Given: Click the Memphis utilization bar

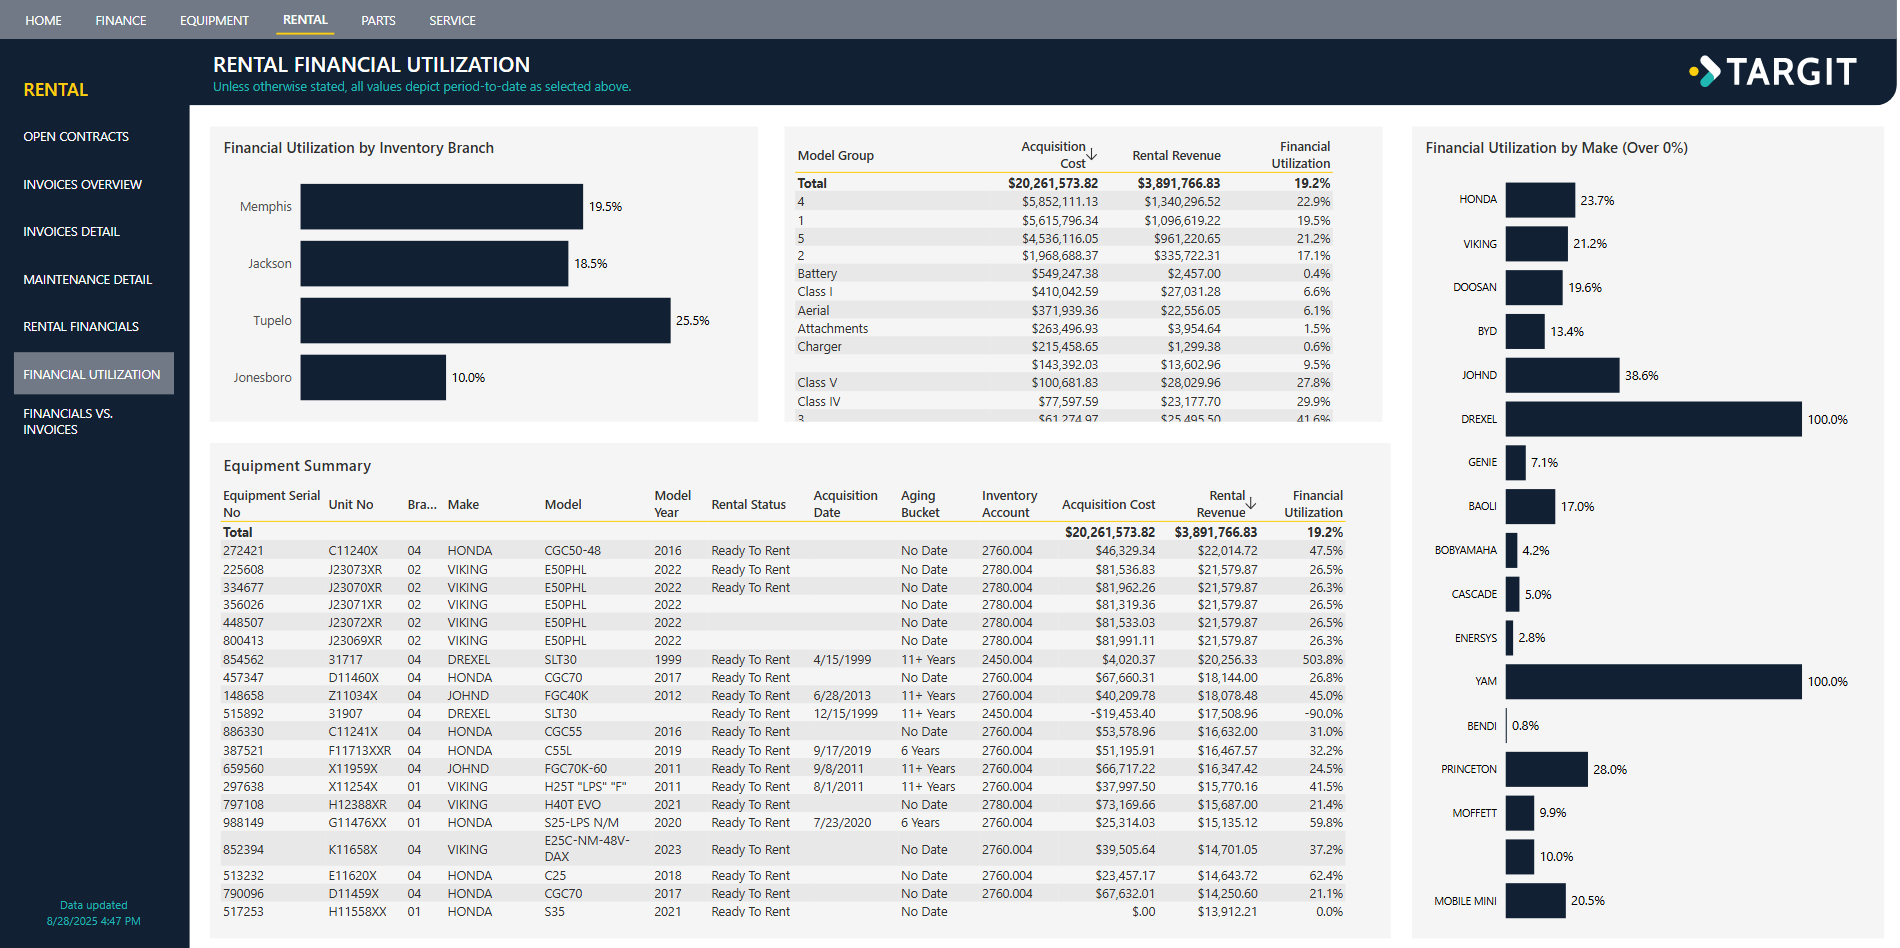Looking at the screenshot, I should click(x=440, y=206).
